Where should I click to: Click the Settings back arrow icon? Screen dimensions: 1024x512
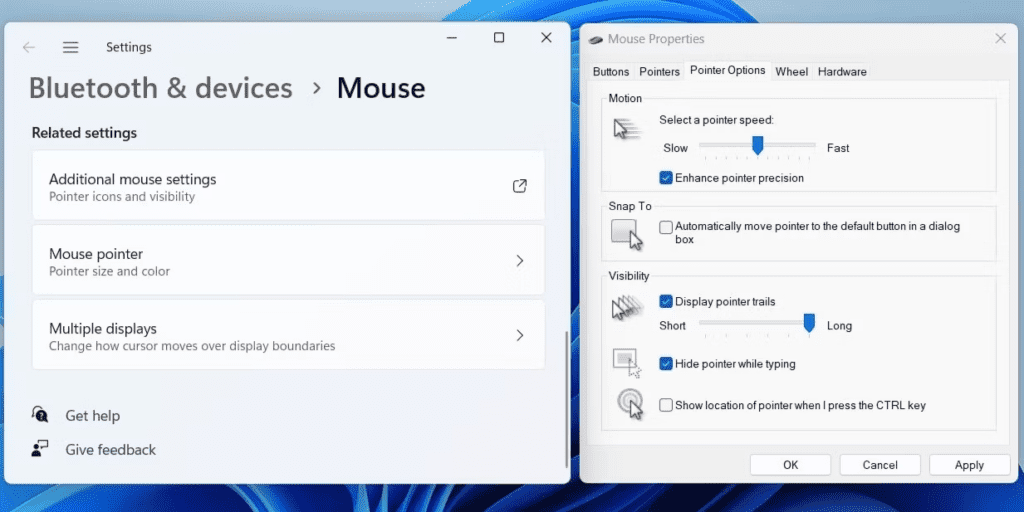click(x=29, y=47)
